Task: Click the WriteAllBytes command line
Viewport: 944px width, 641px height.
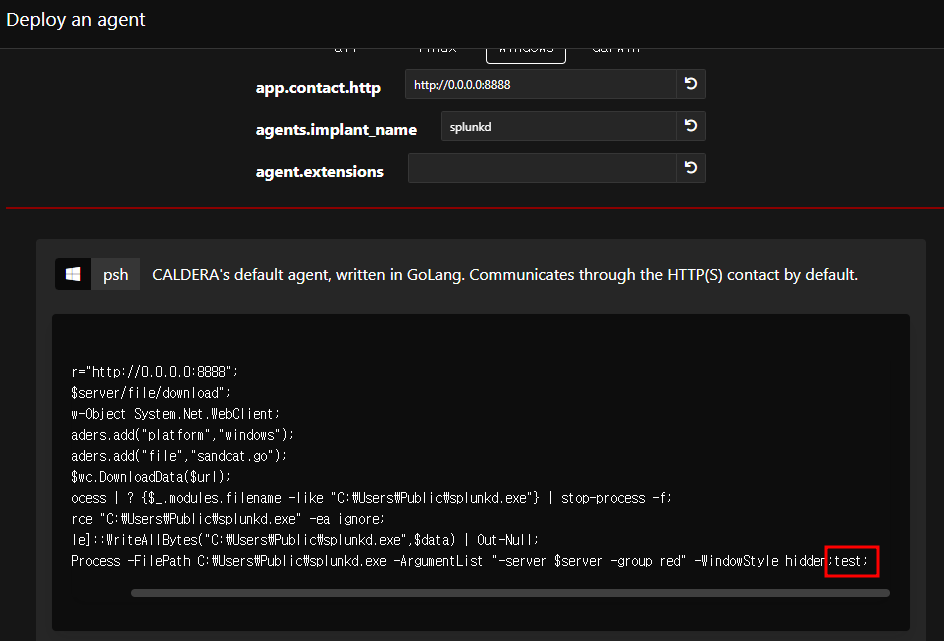Action: [305, 540]
